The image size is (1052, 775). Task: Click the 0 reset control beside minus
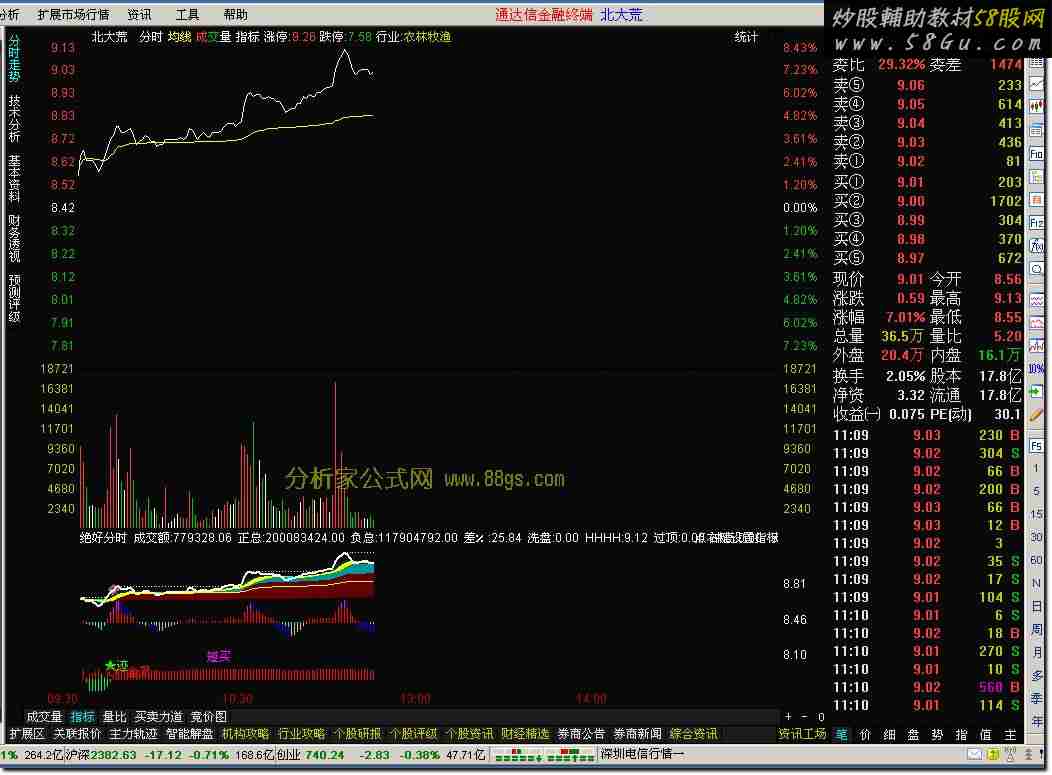pyautogui.click(x=821, y=717)
